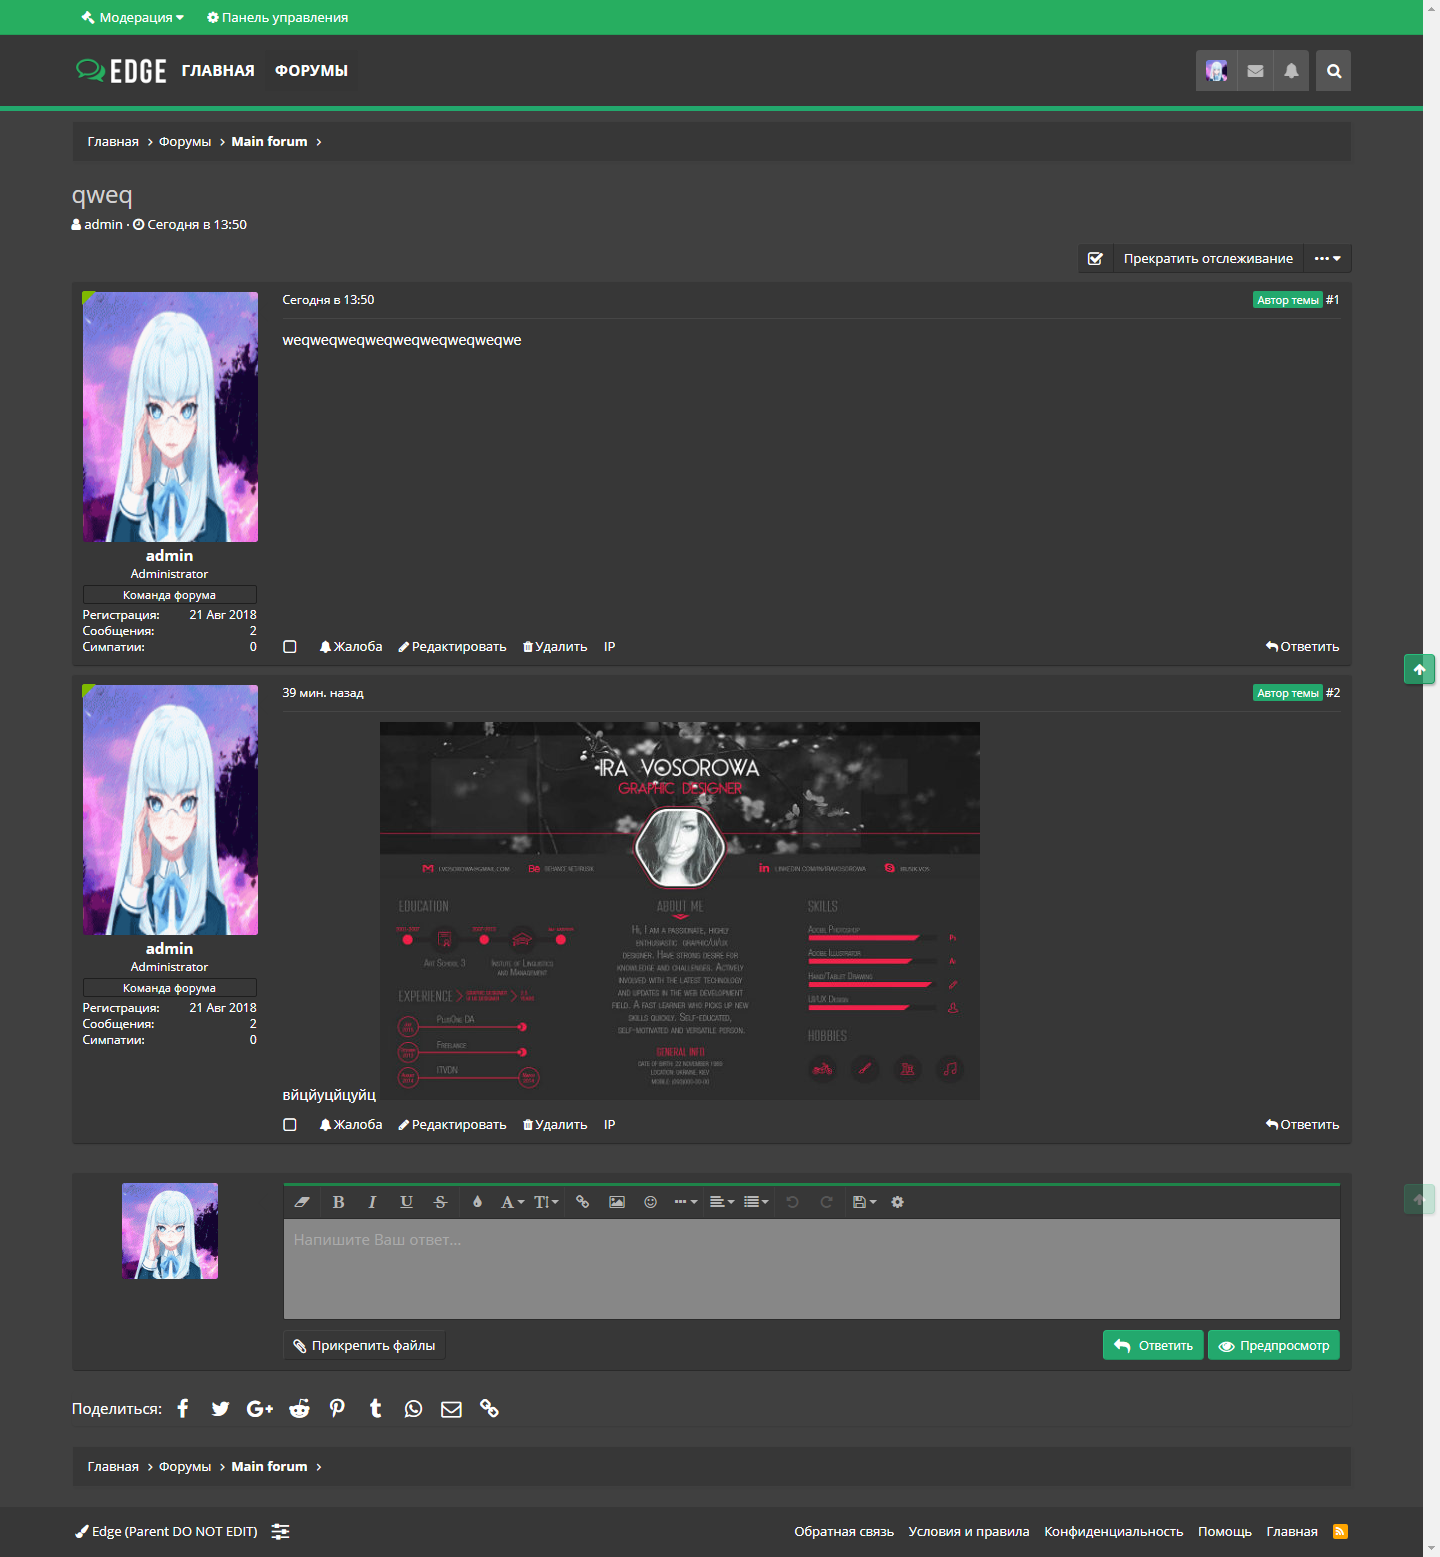
Task: Open the notifications bell in header
Action: [1291, 71]
